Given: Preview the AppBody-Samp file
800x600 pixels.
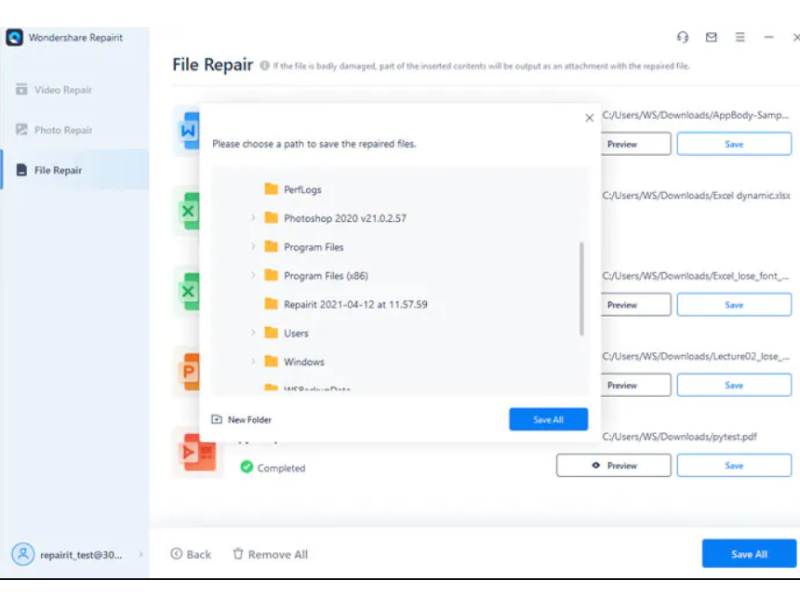Looking at the screenshot, I should coord(636,144).
